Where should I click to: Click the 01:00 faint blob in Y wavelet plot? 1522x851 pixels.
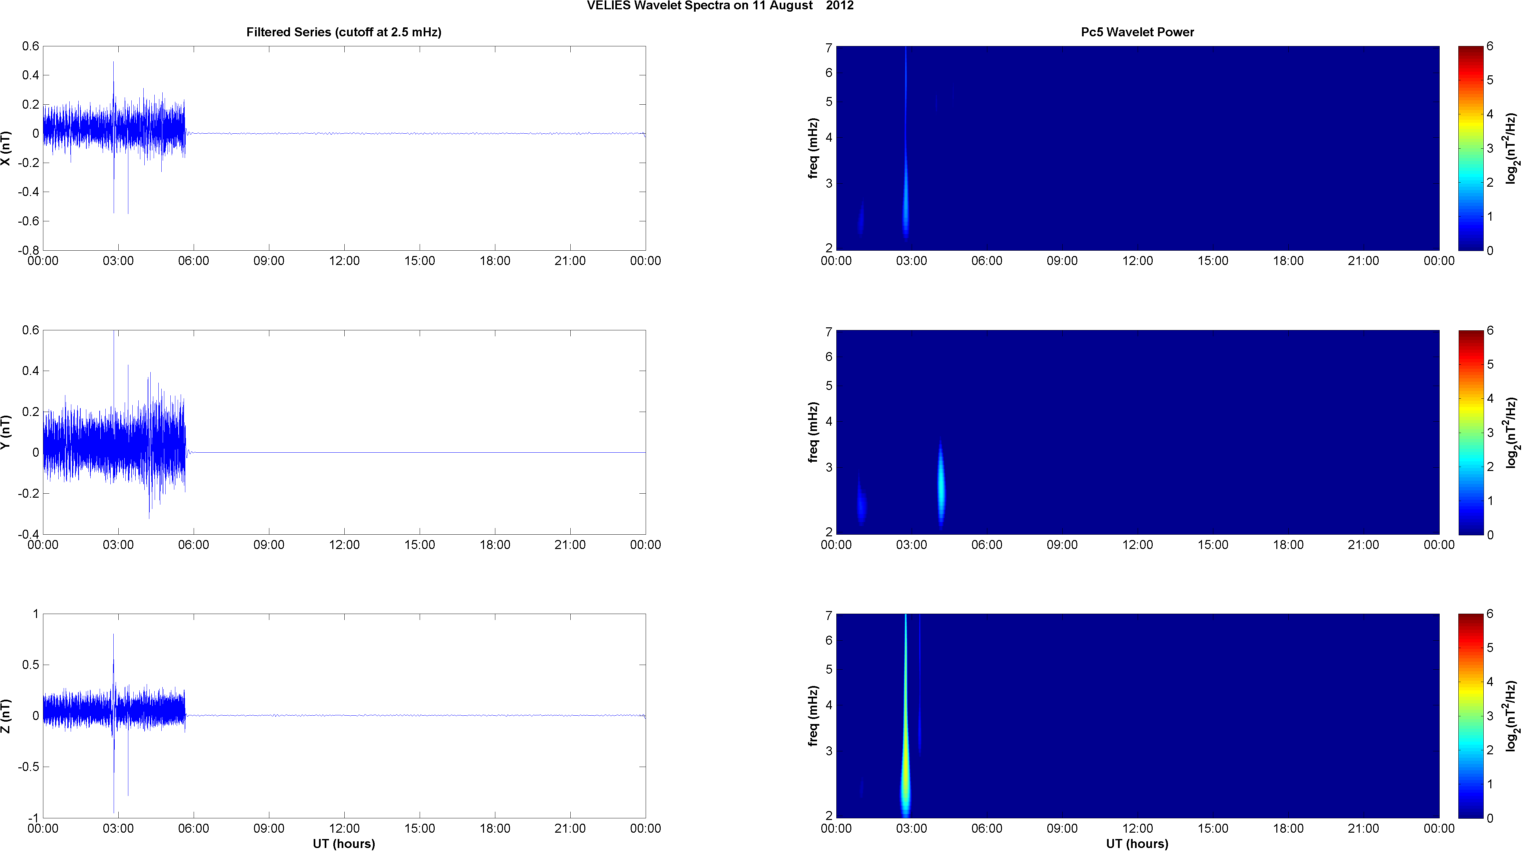pos(861,503)
